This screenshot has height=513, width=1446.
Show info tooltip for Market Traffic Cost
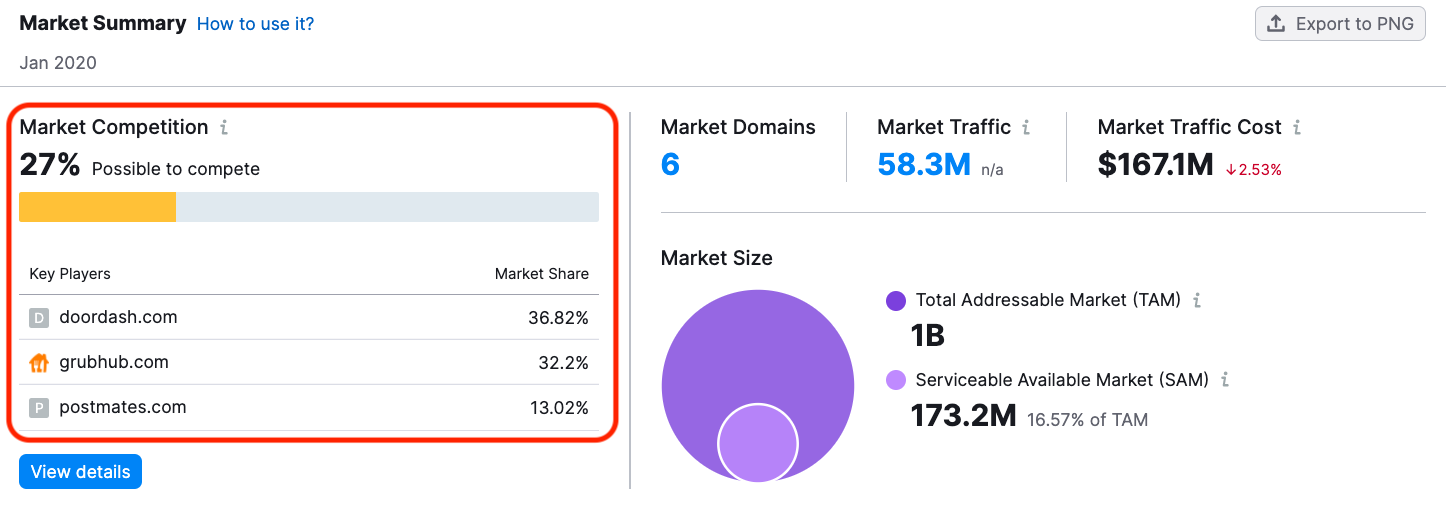(1297, 127)
